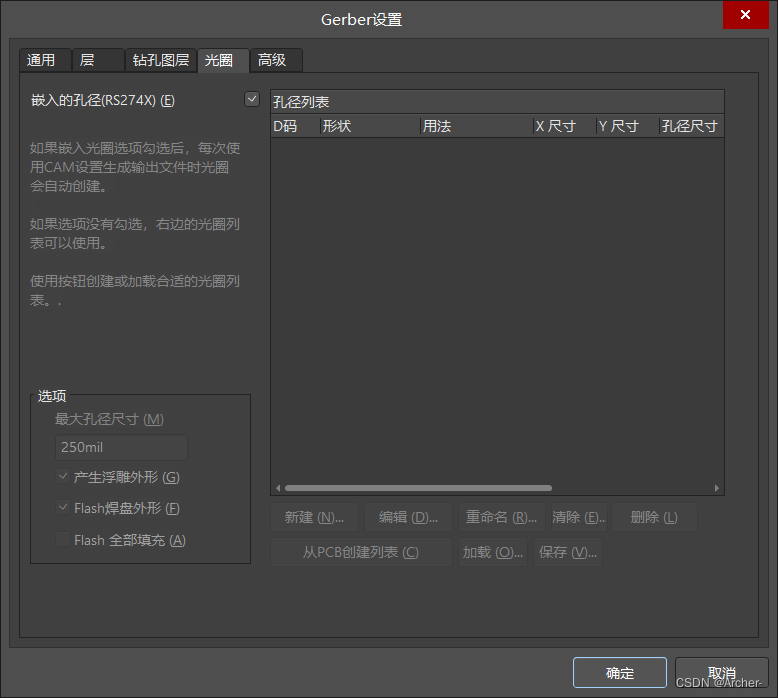The height and width of the screenshot is (698, 778).
Task: Click the Y 尺寸 column header
Action: [x=627, y=126]
